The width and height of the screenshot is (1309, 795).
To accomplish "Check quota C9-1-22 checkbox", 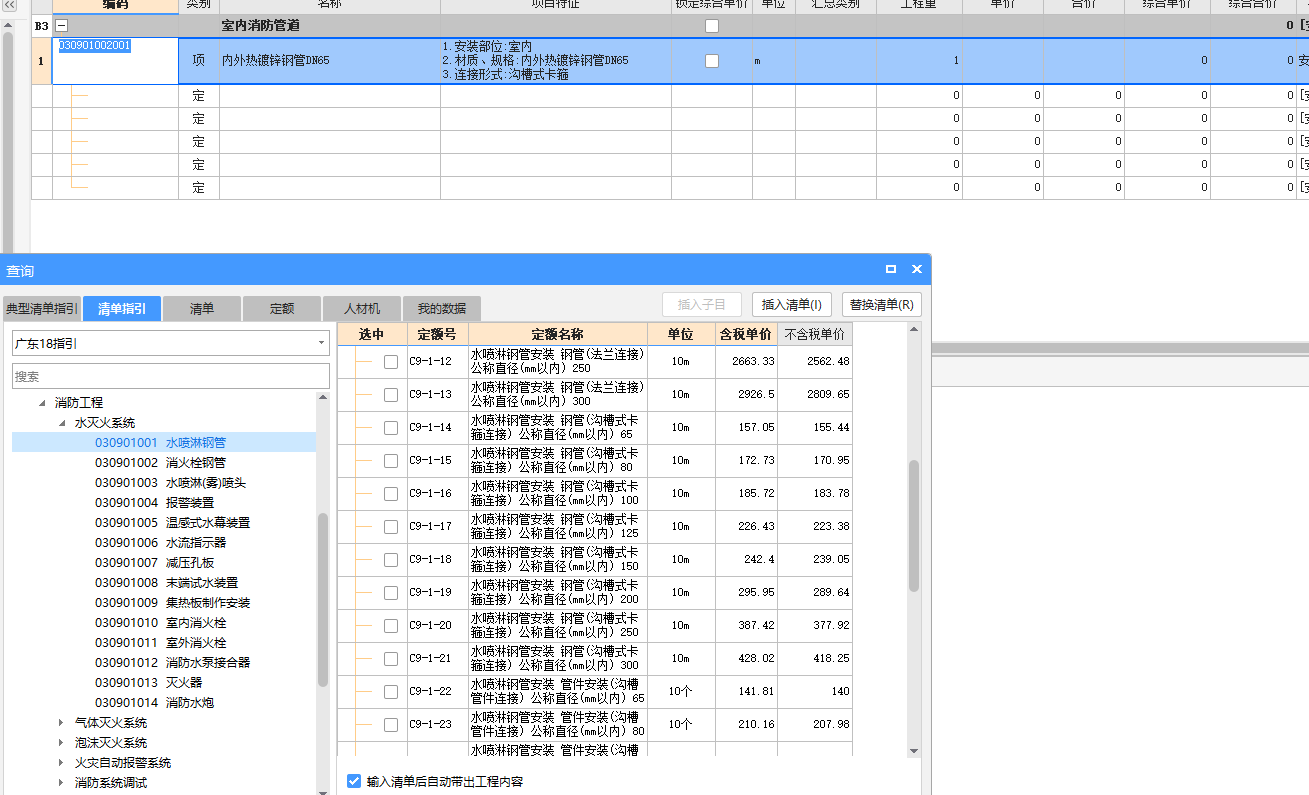I will pos(391,692).
